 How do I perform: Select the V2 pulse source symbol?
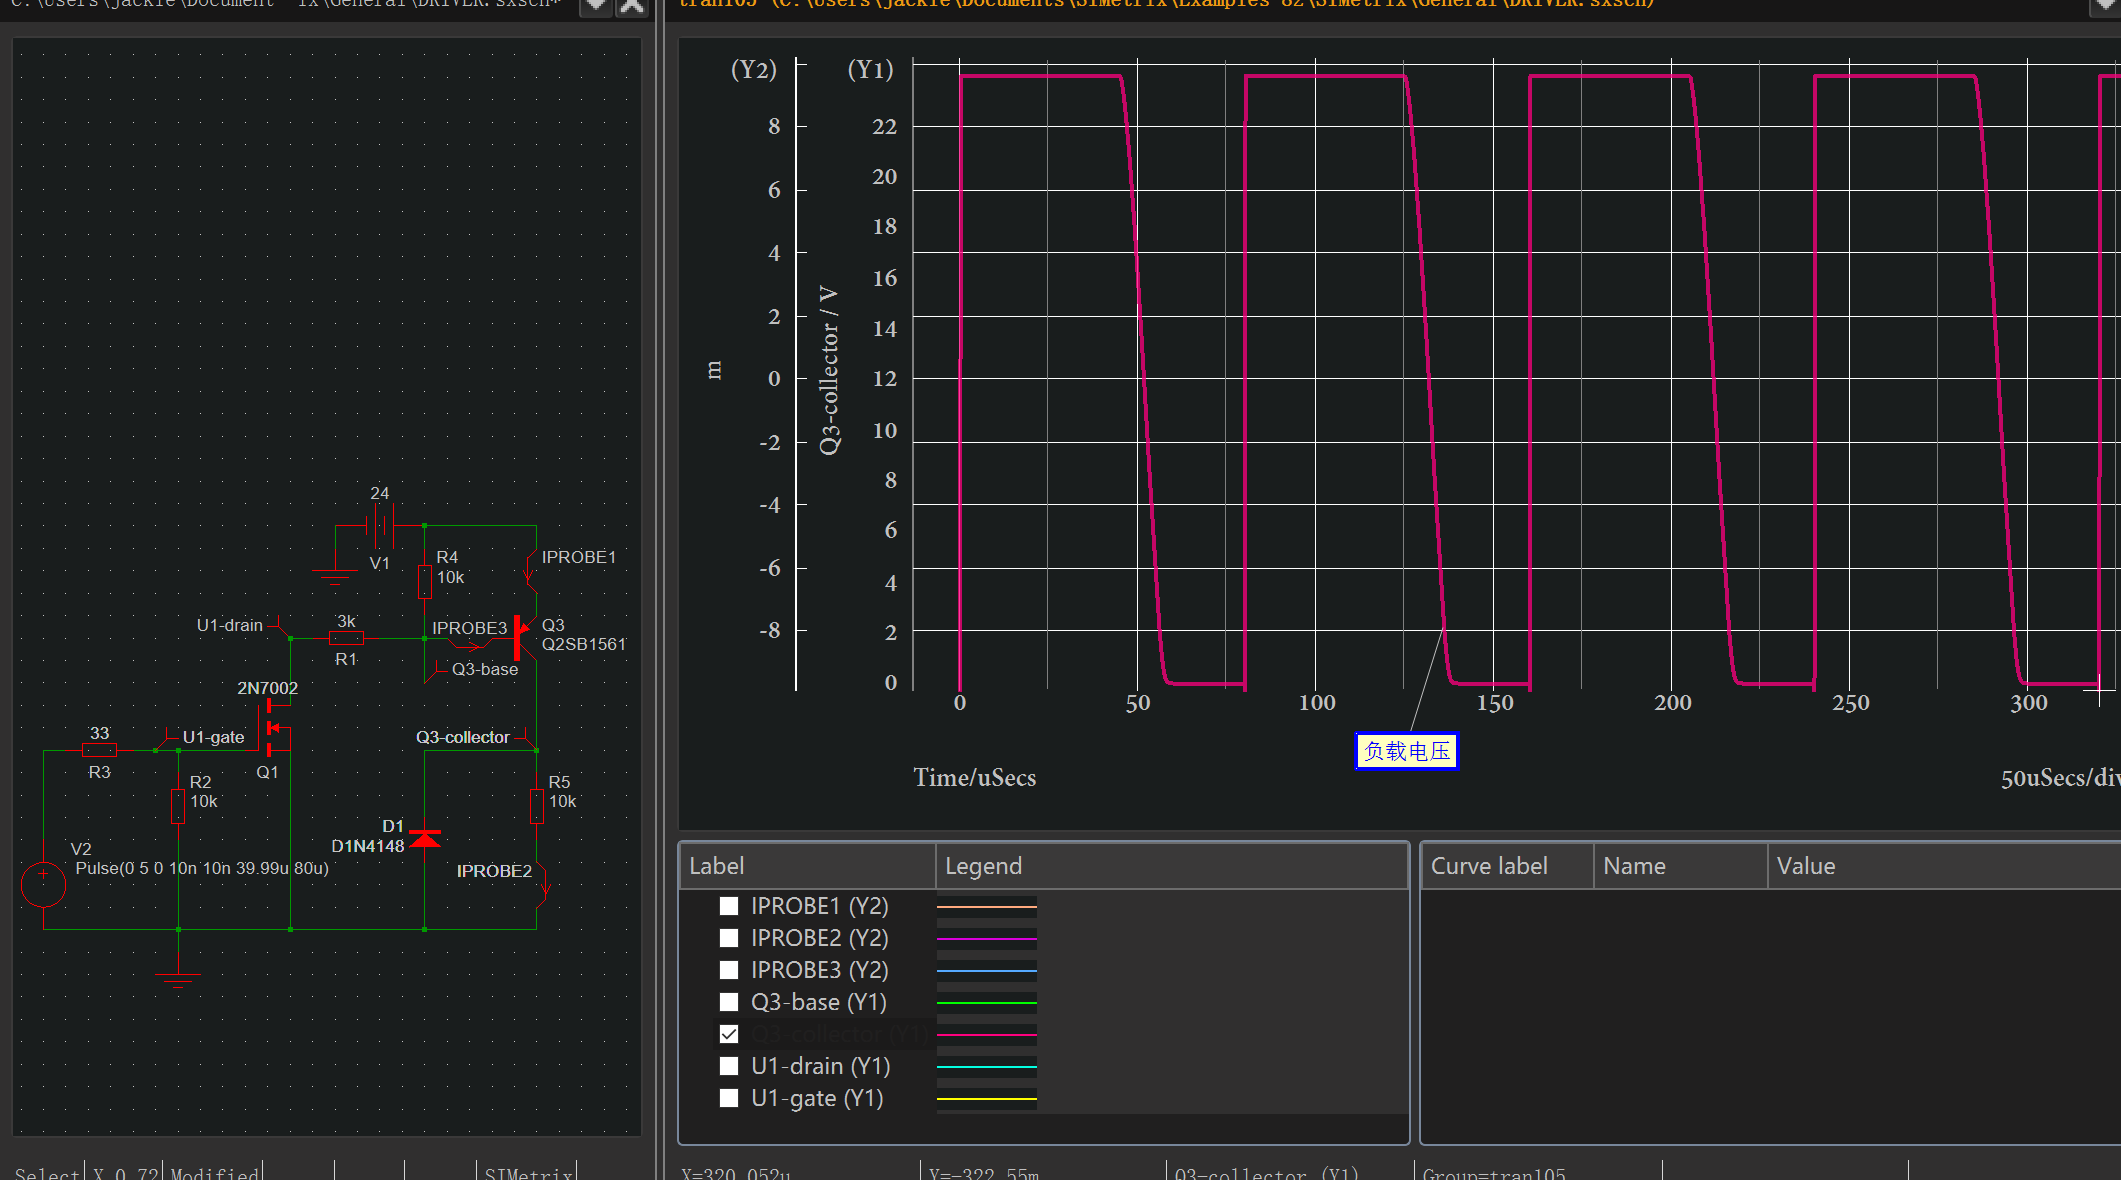coord(44,884)
